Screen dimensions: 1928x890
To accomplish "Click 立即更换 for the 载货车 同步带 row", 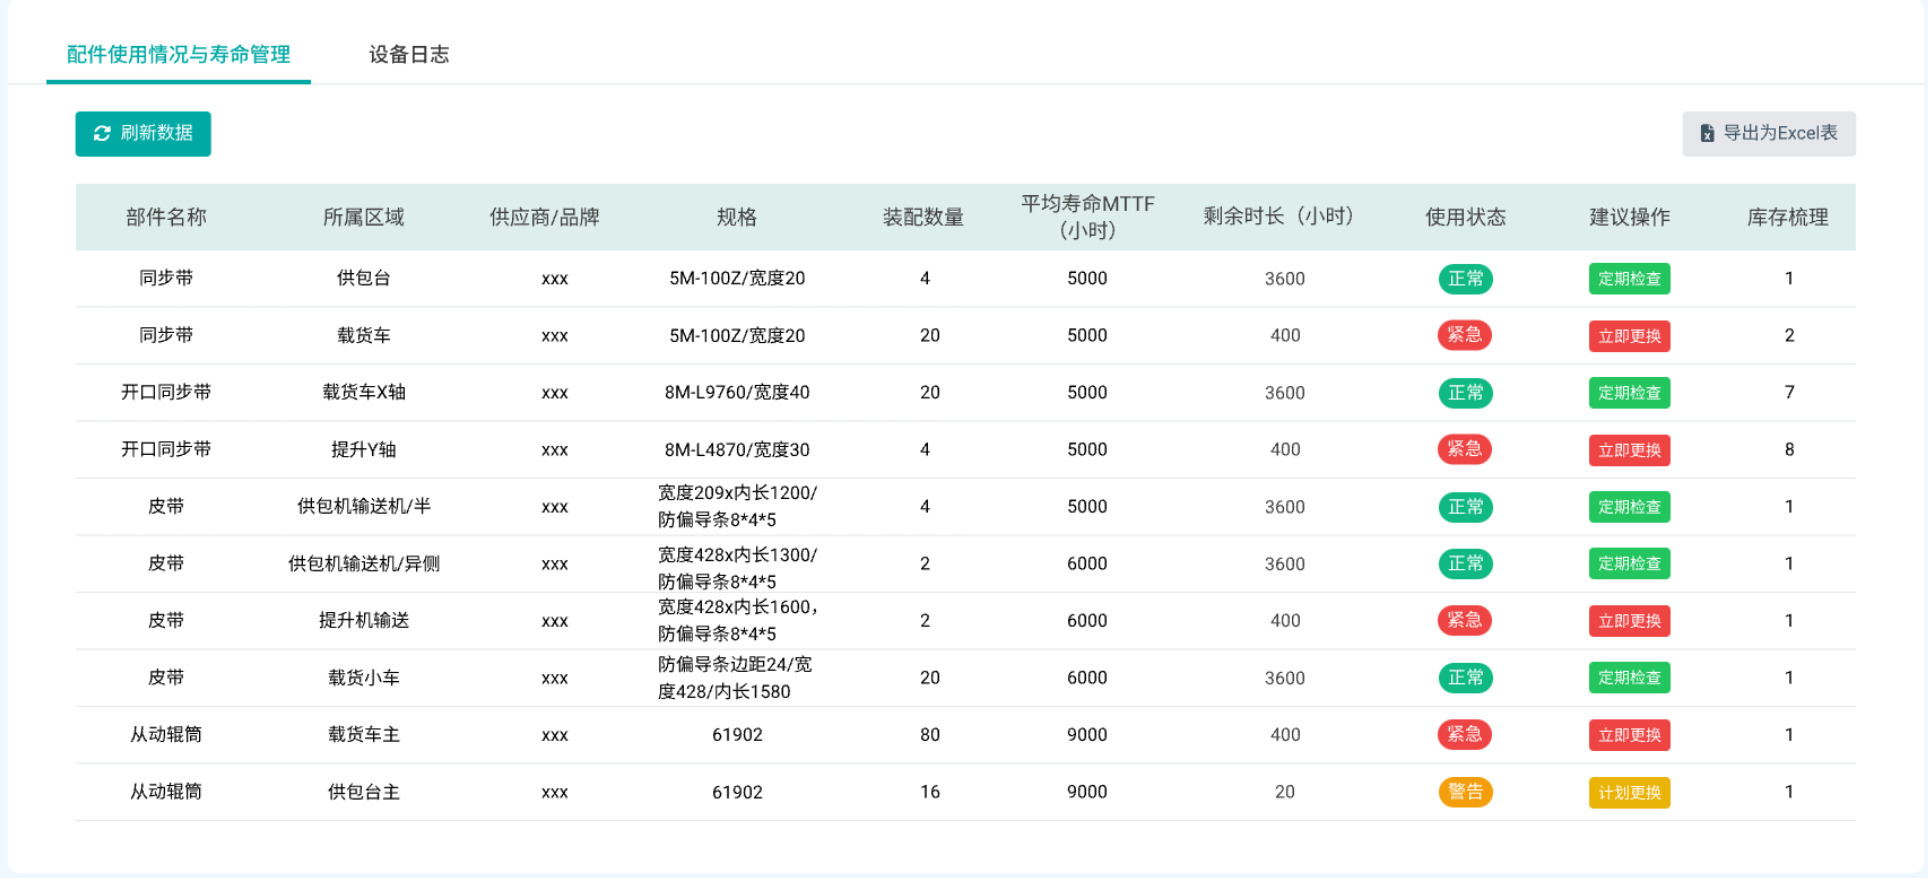I will [1628, 336].
